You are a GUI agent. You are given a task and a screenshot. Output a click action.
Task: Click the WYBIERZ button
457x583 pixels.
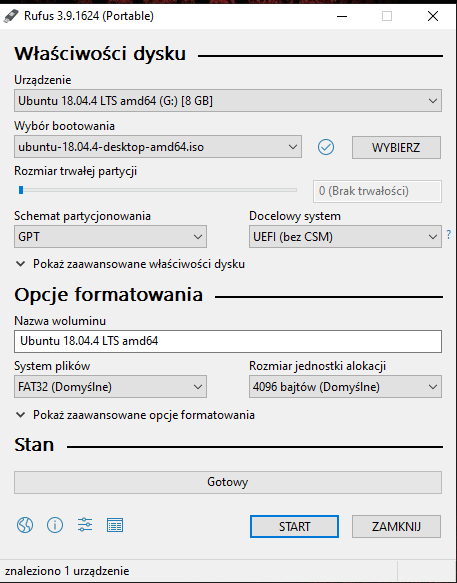[396, 148]
